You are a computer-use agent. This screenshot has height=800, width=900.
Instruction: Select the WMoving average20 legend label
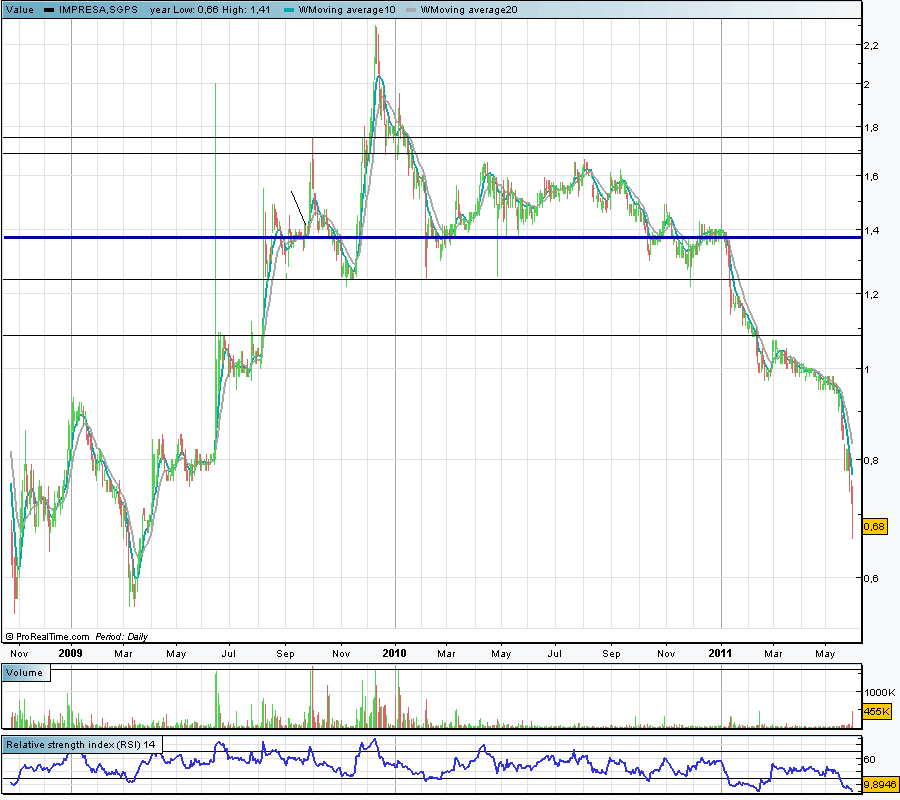point(469,9)
